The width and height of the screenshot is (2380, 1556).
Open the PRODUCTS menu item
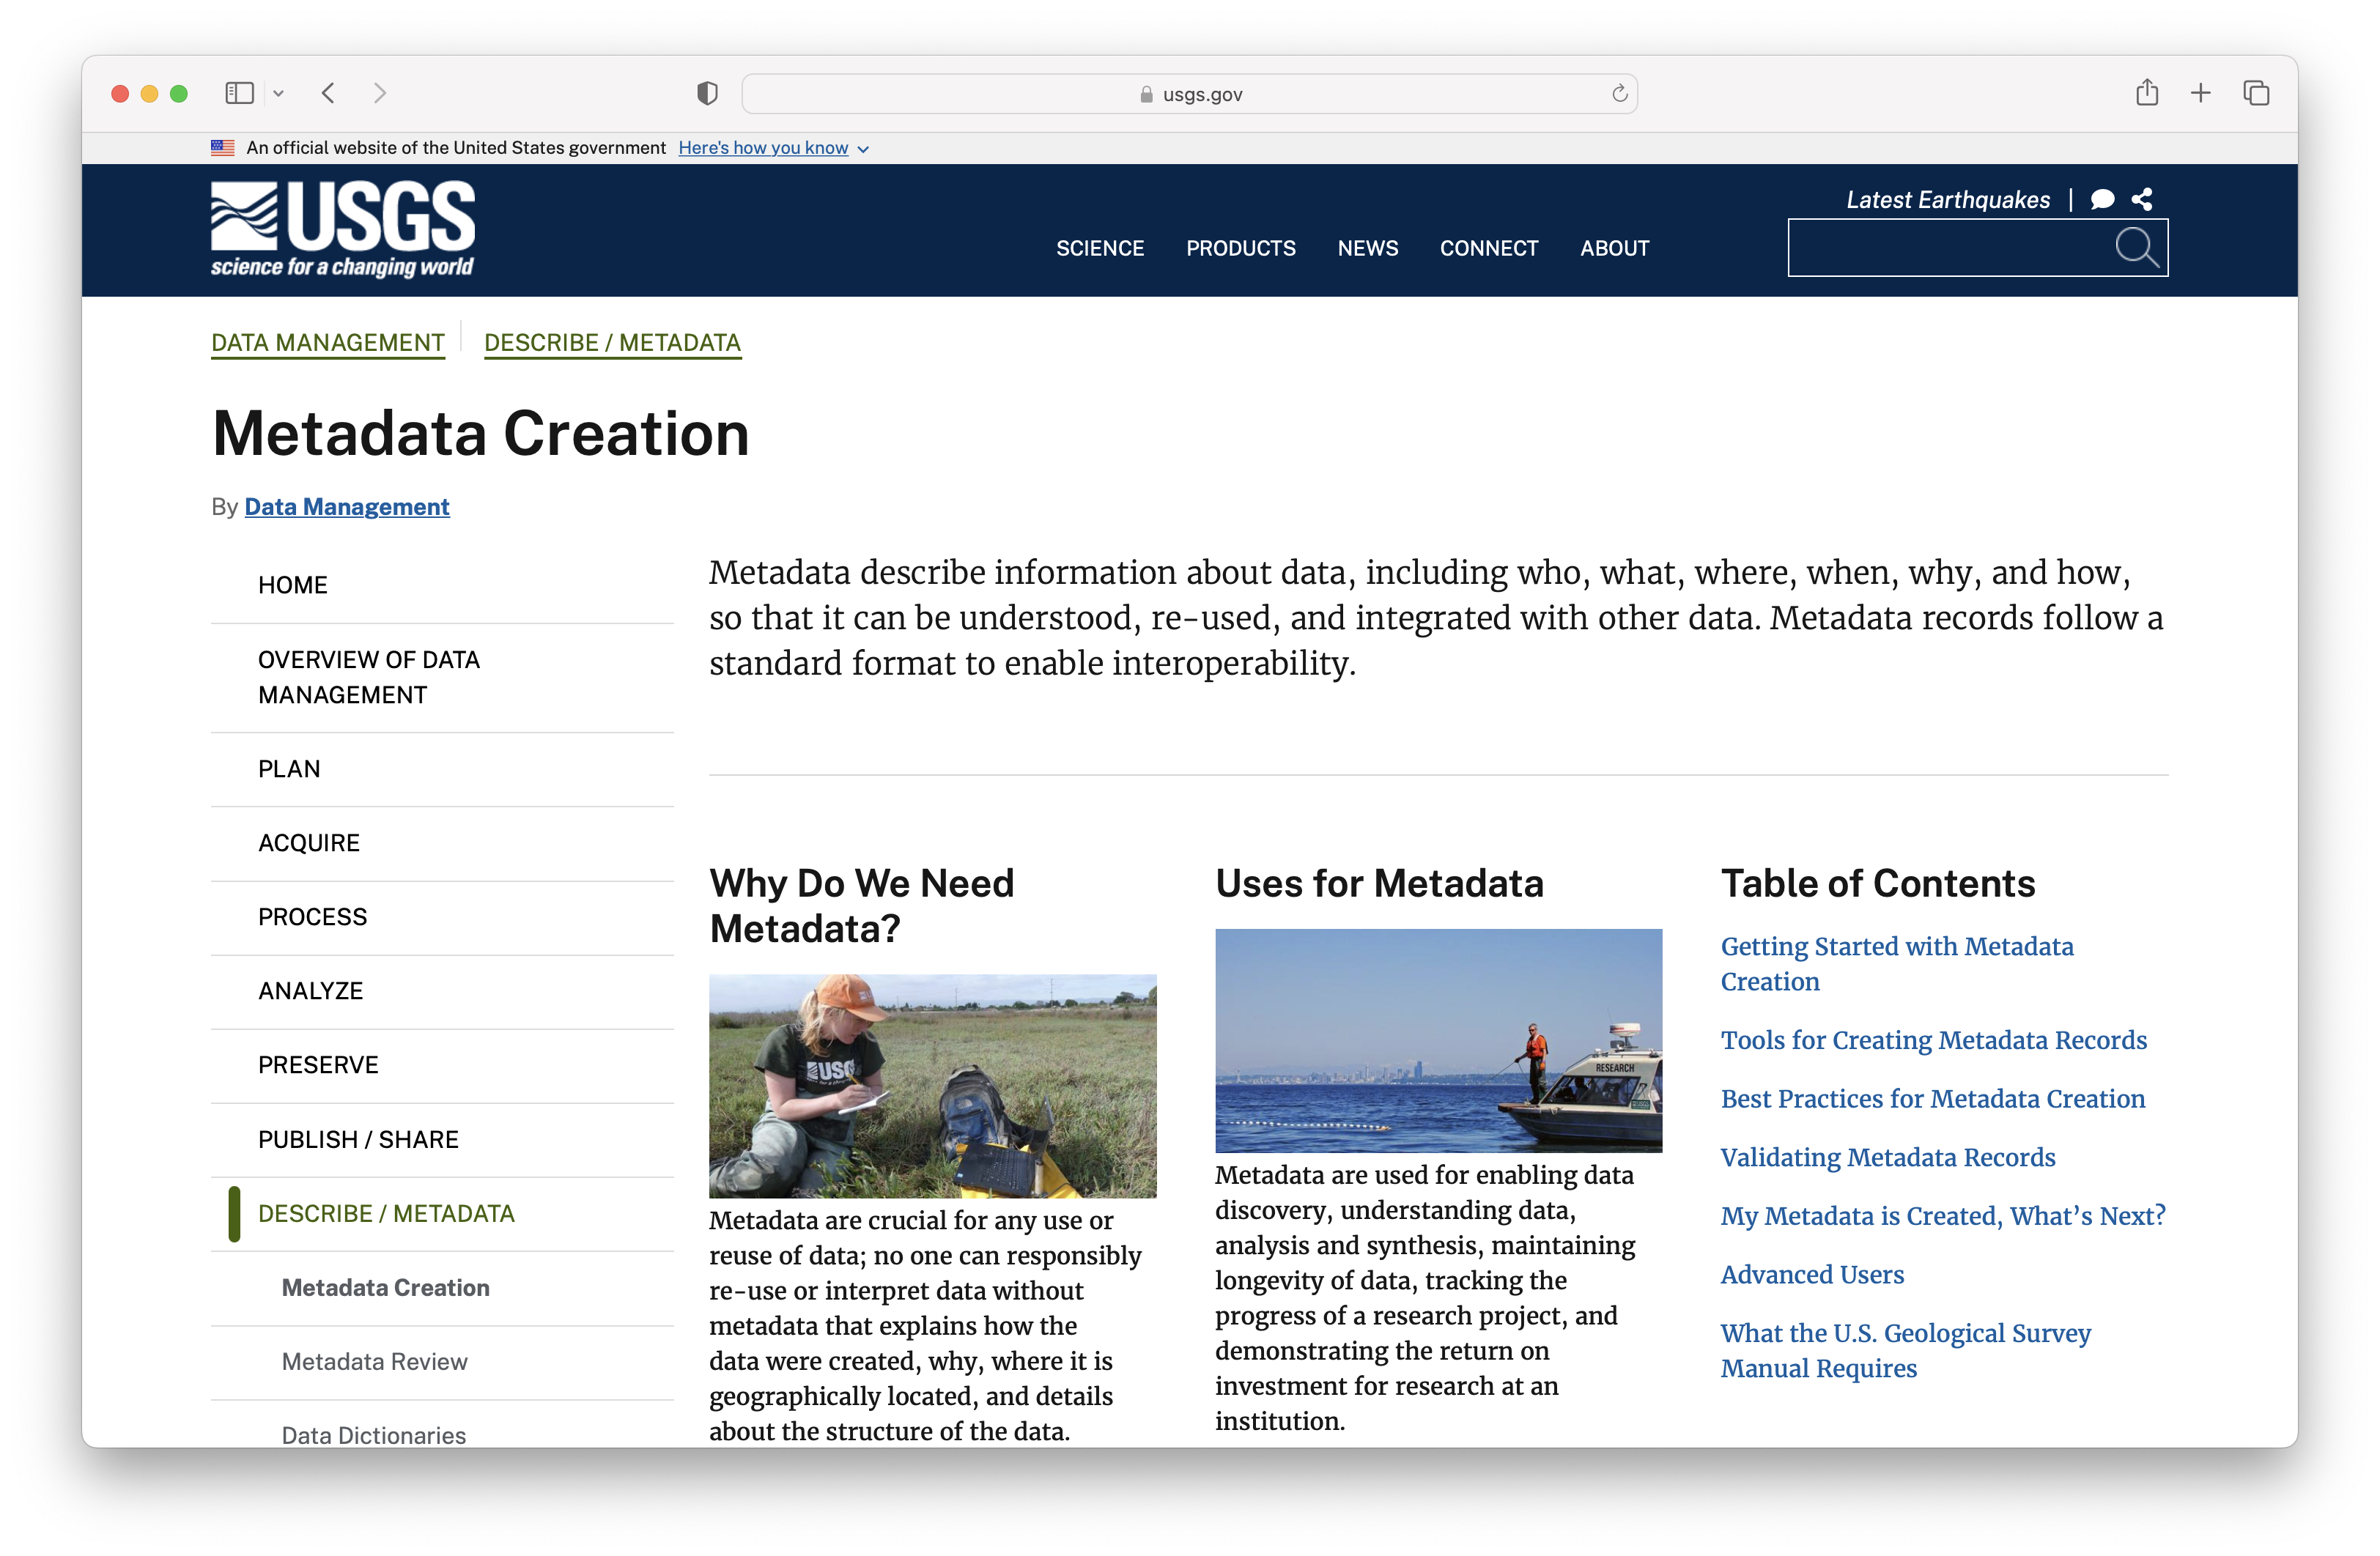1240,248
